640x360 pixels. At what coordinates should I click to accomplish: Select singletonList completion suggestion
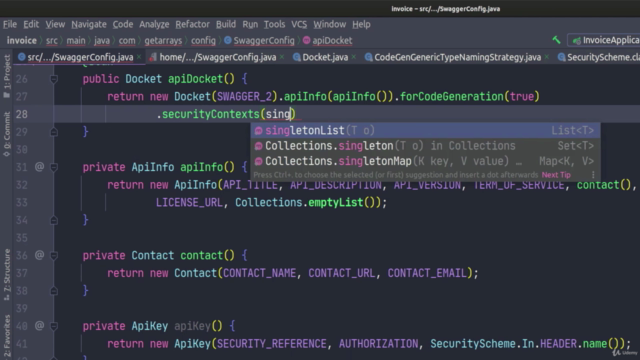click(425, 130)
